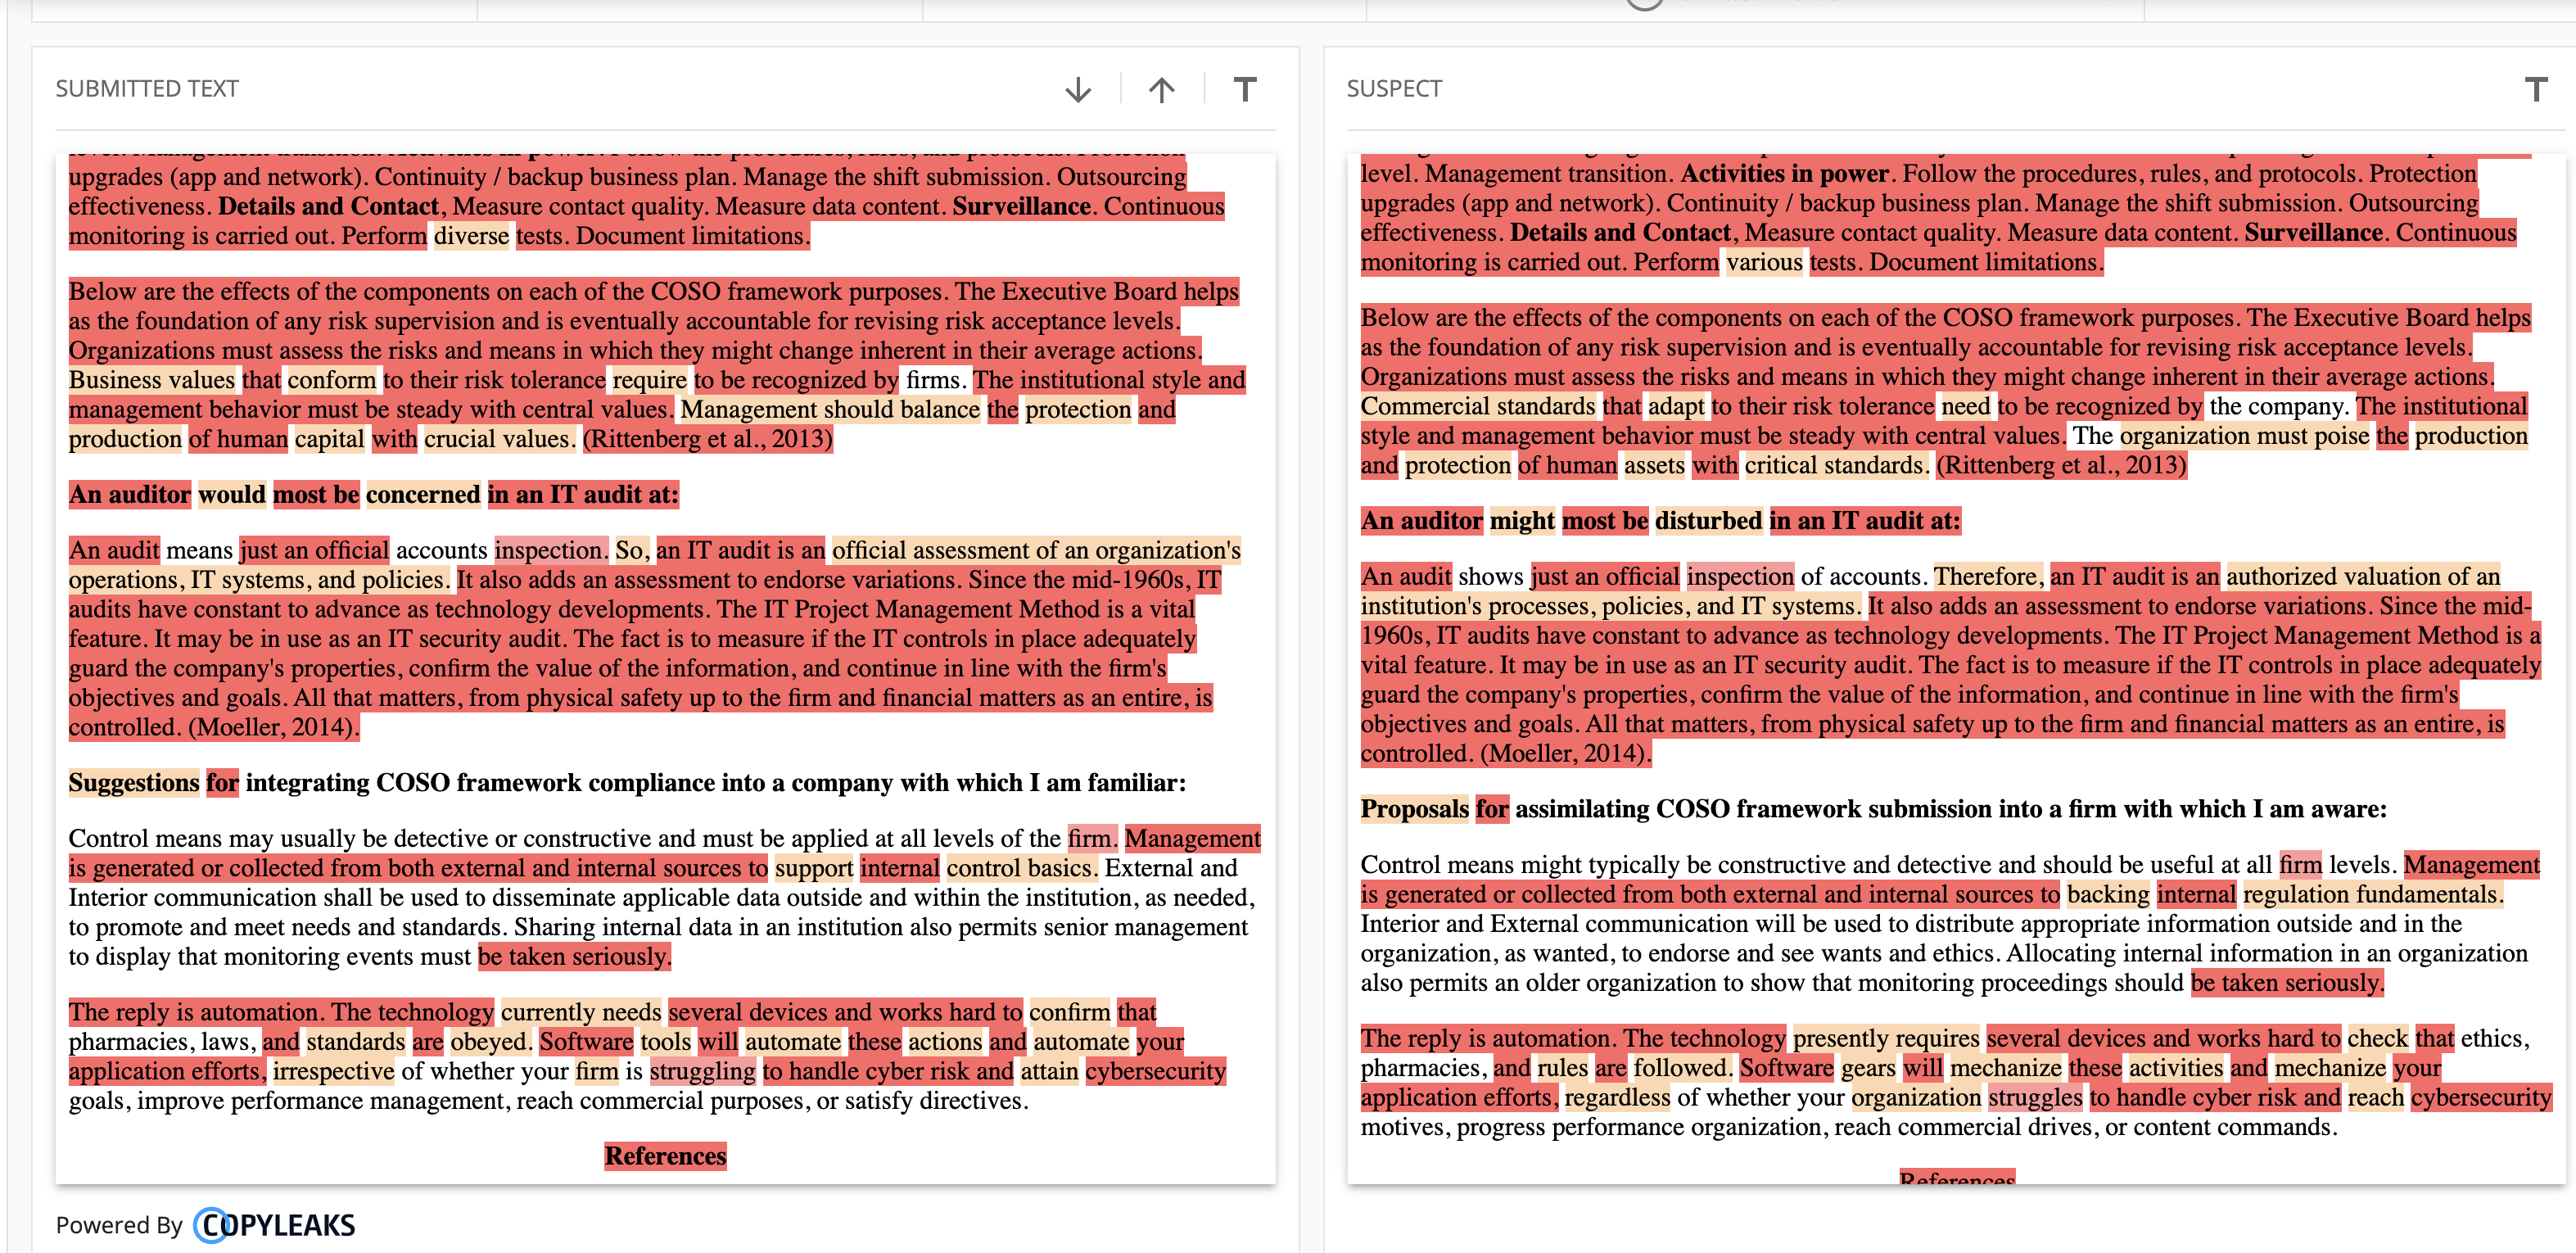Click 'irrespective' highlighted word in submitted text

333,1071
